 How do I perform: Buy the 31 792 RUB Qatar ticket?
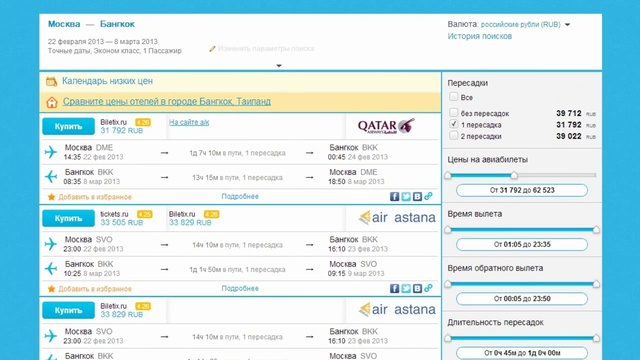68,127
